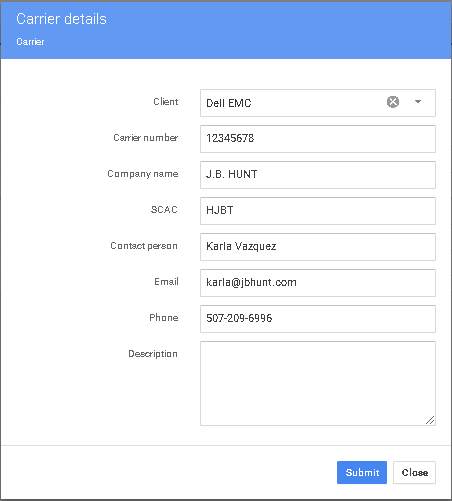Expand the Client dropdown arrow
Viewport: 452px width, 501px height.
[418, 102]
